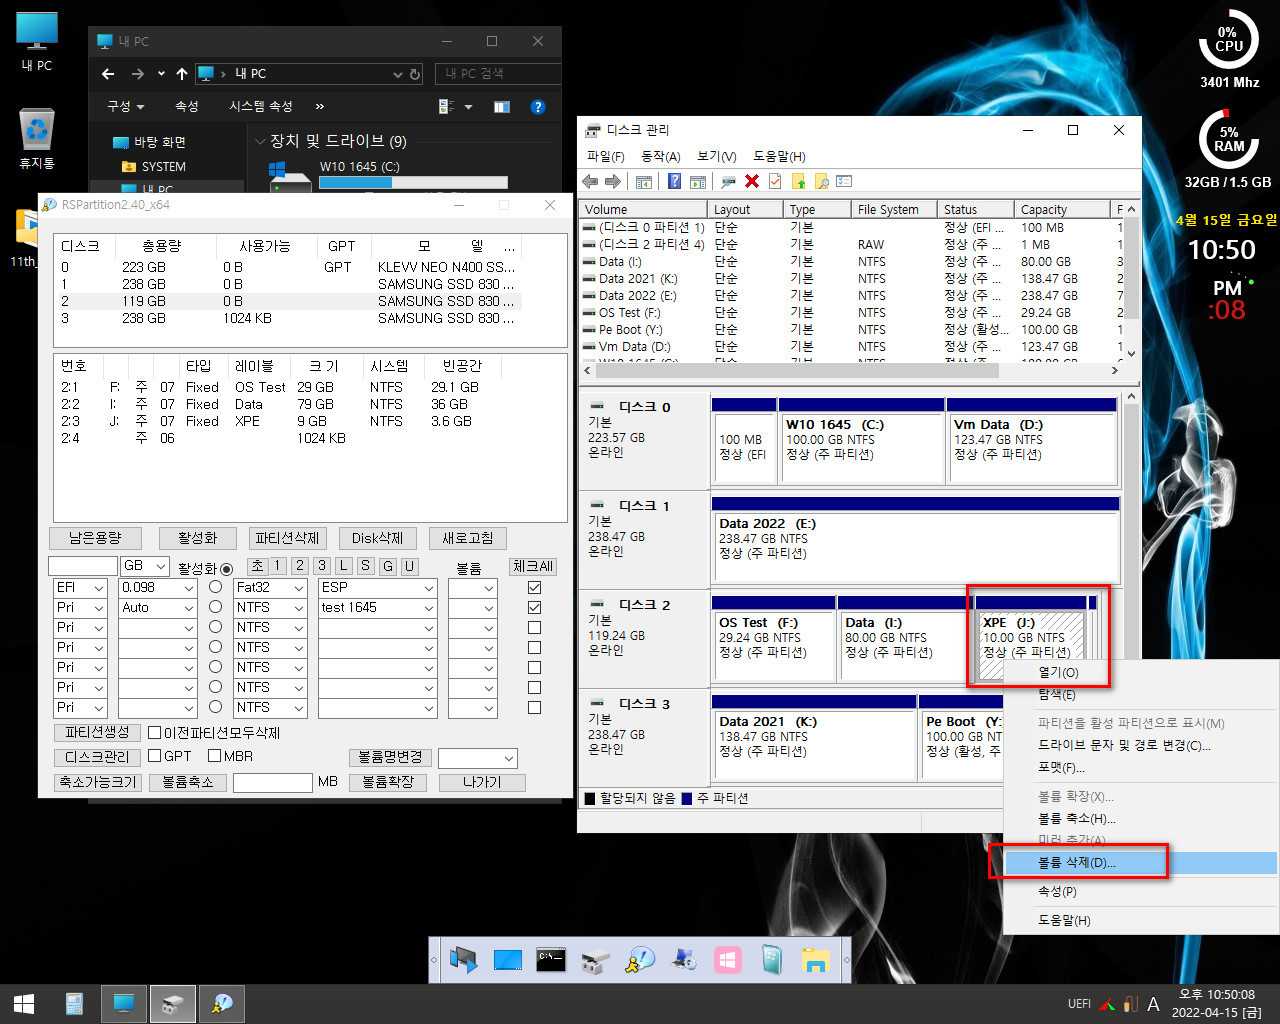This screenshot has width=1280, height=1024.
Task: Click the 내 PC 검색 search box
Action: pyautogui.click(x=497, y=74)
